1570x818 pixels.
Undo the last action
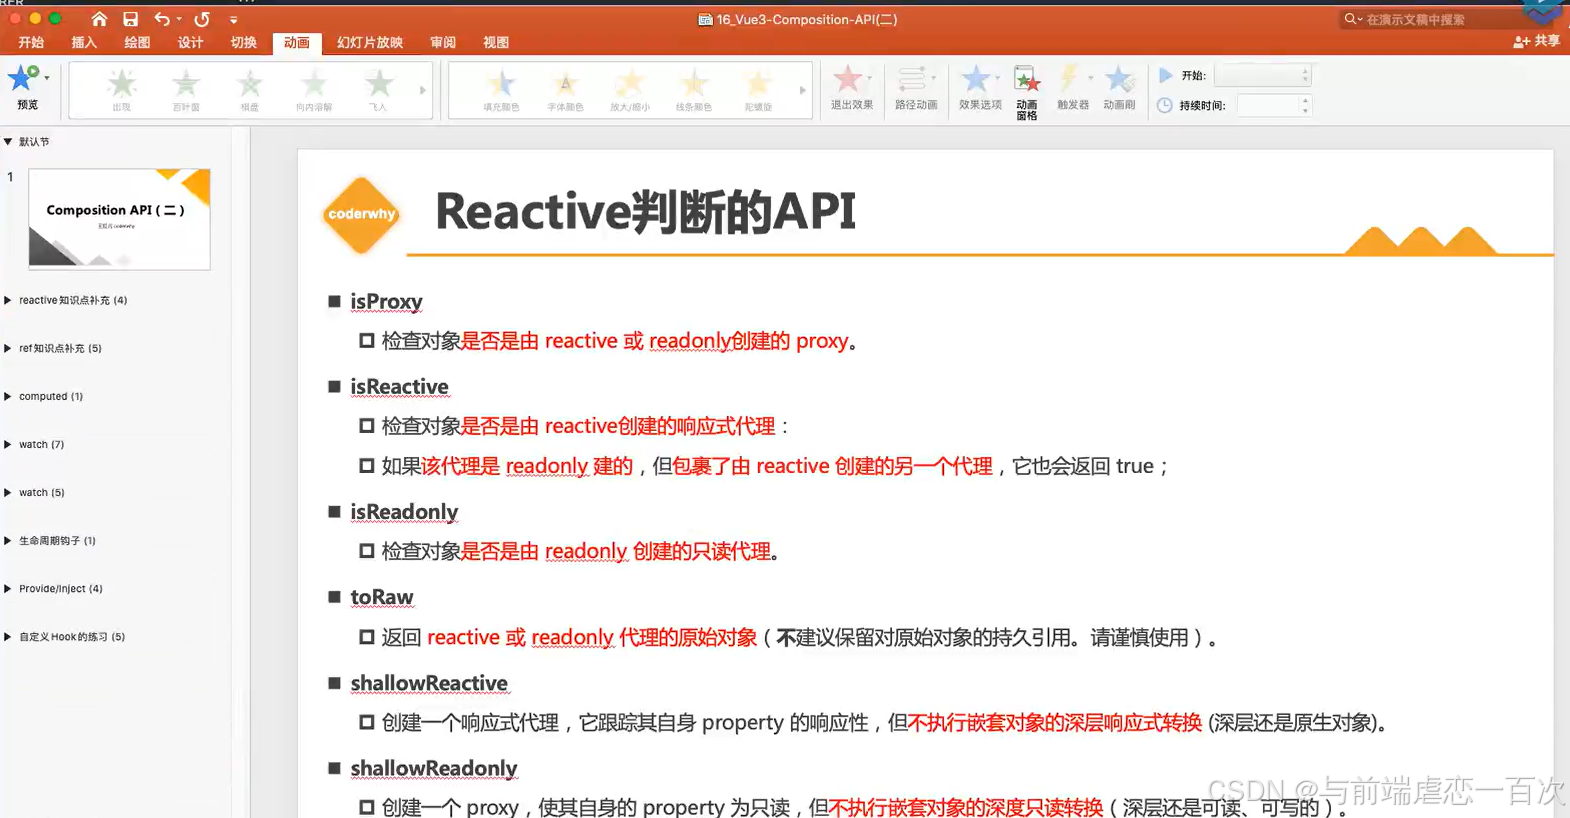[162, 19]
